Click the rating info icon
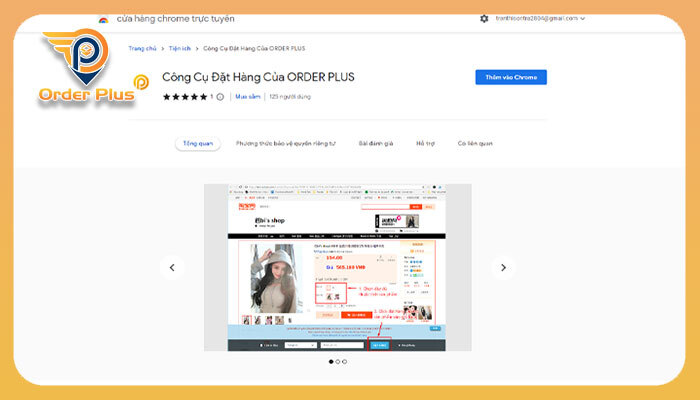The width and height of the screenshot is (700, 400). (220, 97)
